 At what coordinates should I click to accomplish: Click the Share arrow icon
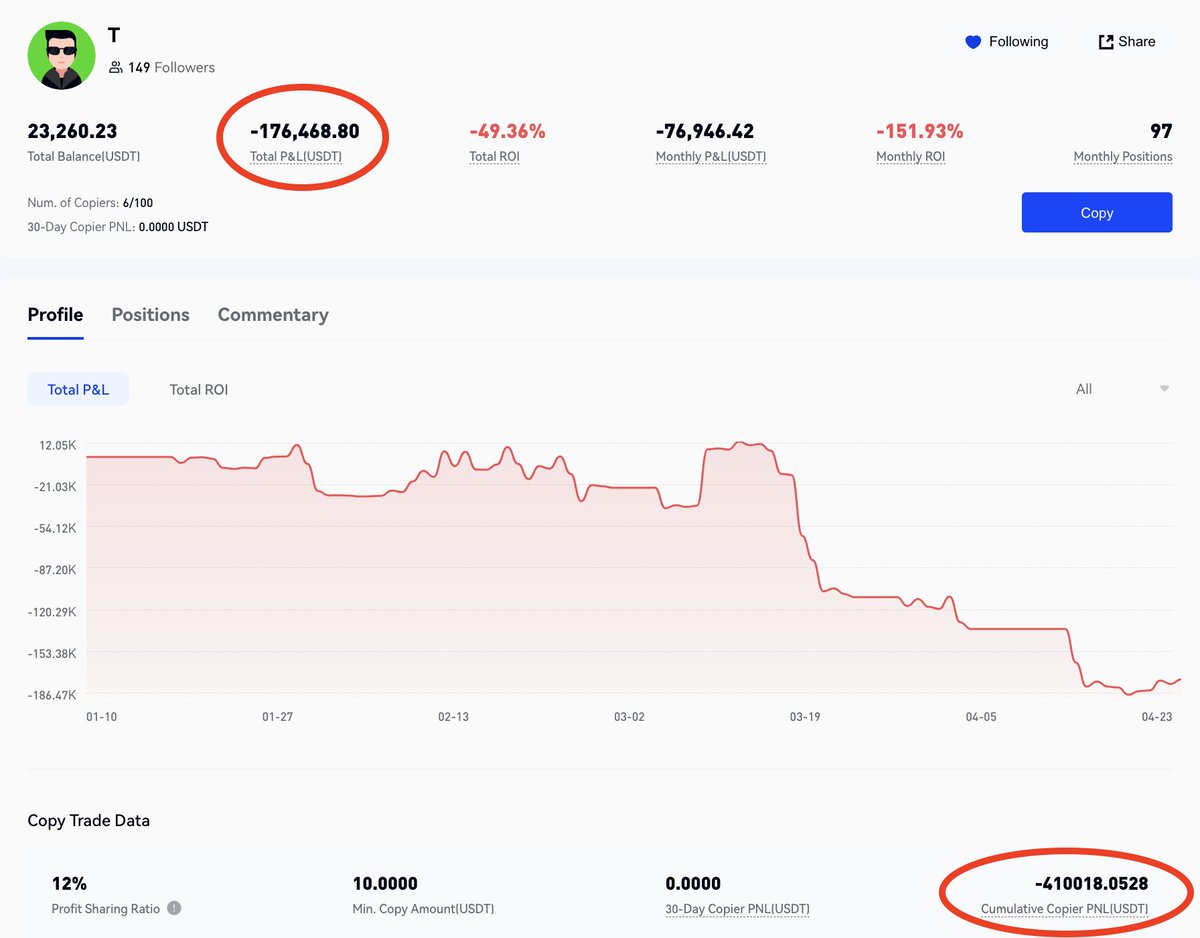(1106, 42)
